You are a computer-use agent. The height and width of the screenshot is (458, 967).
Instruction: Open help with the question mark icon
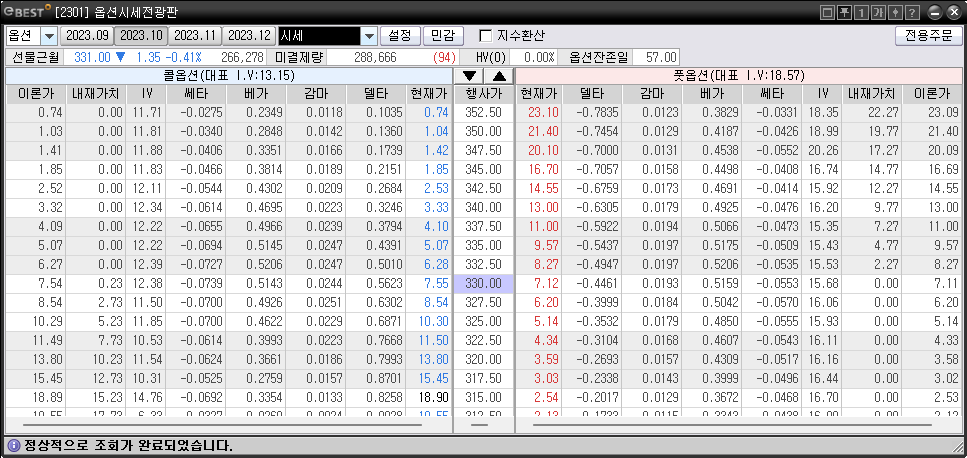[913, 12]
